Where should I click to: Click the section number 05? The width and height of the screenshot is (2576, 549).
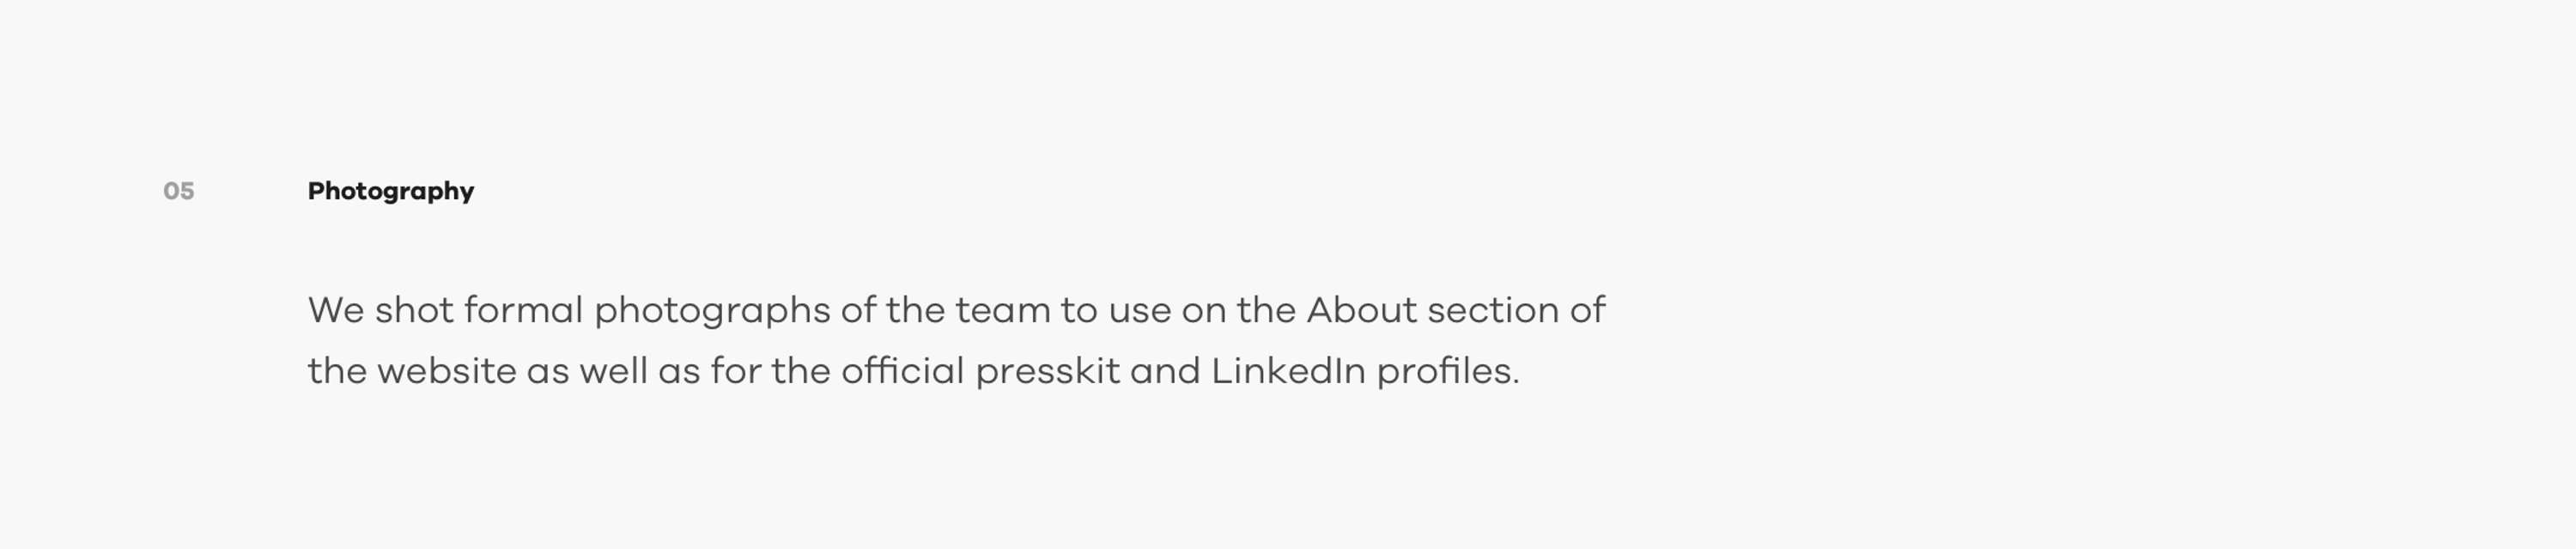pyautogui.click(x=179, y=191)
